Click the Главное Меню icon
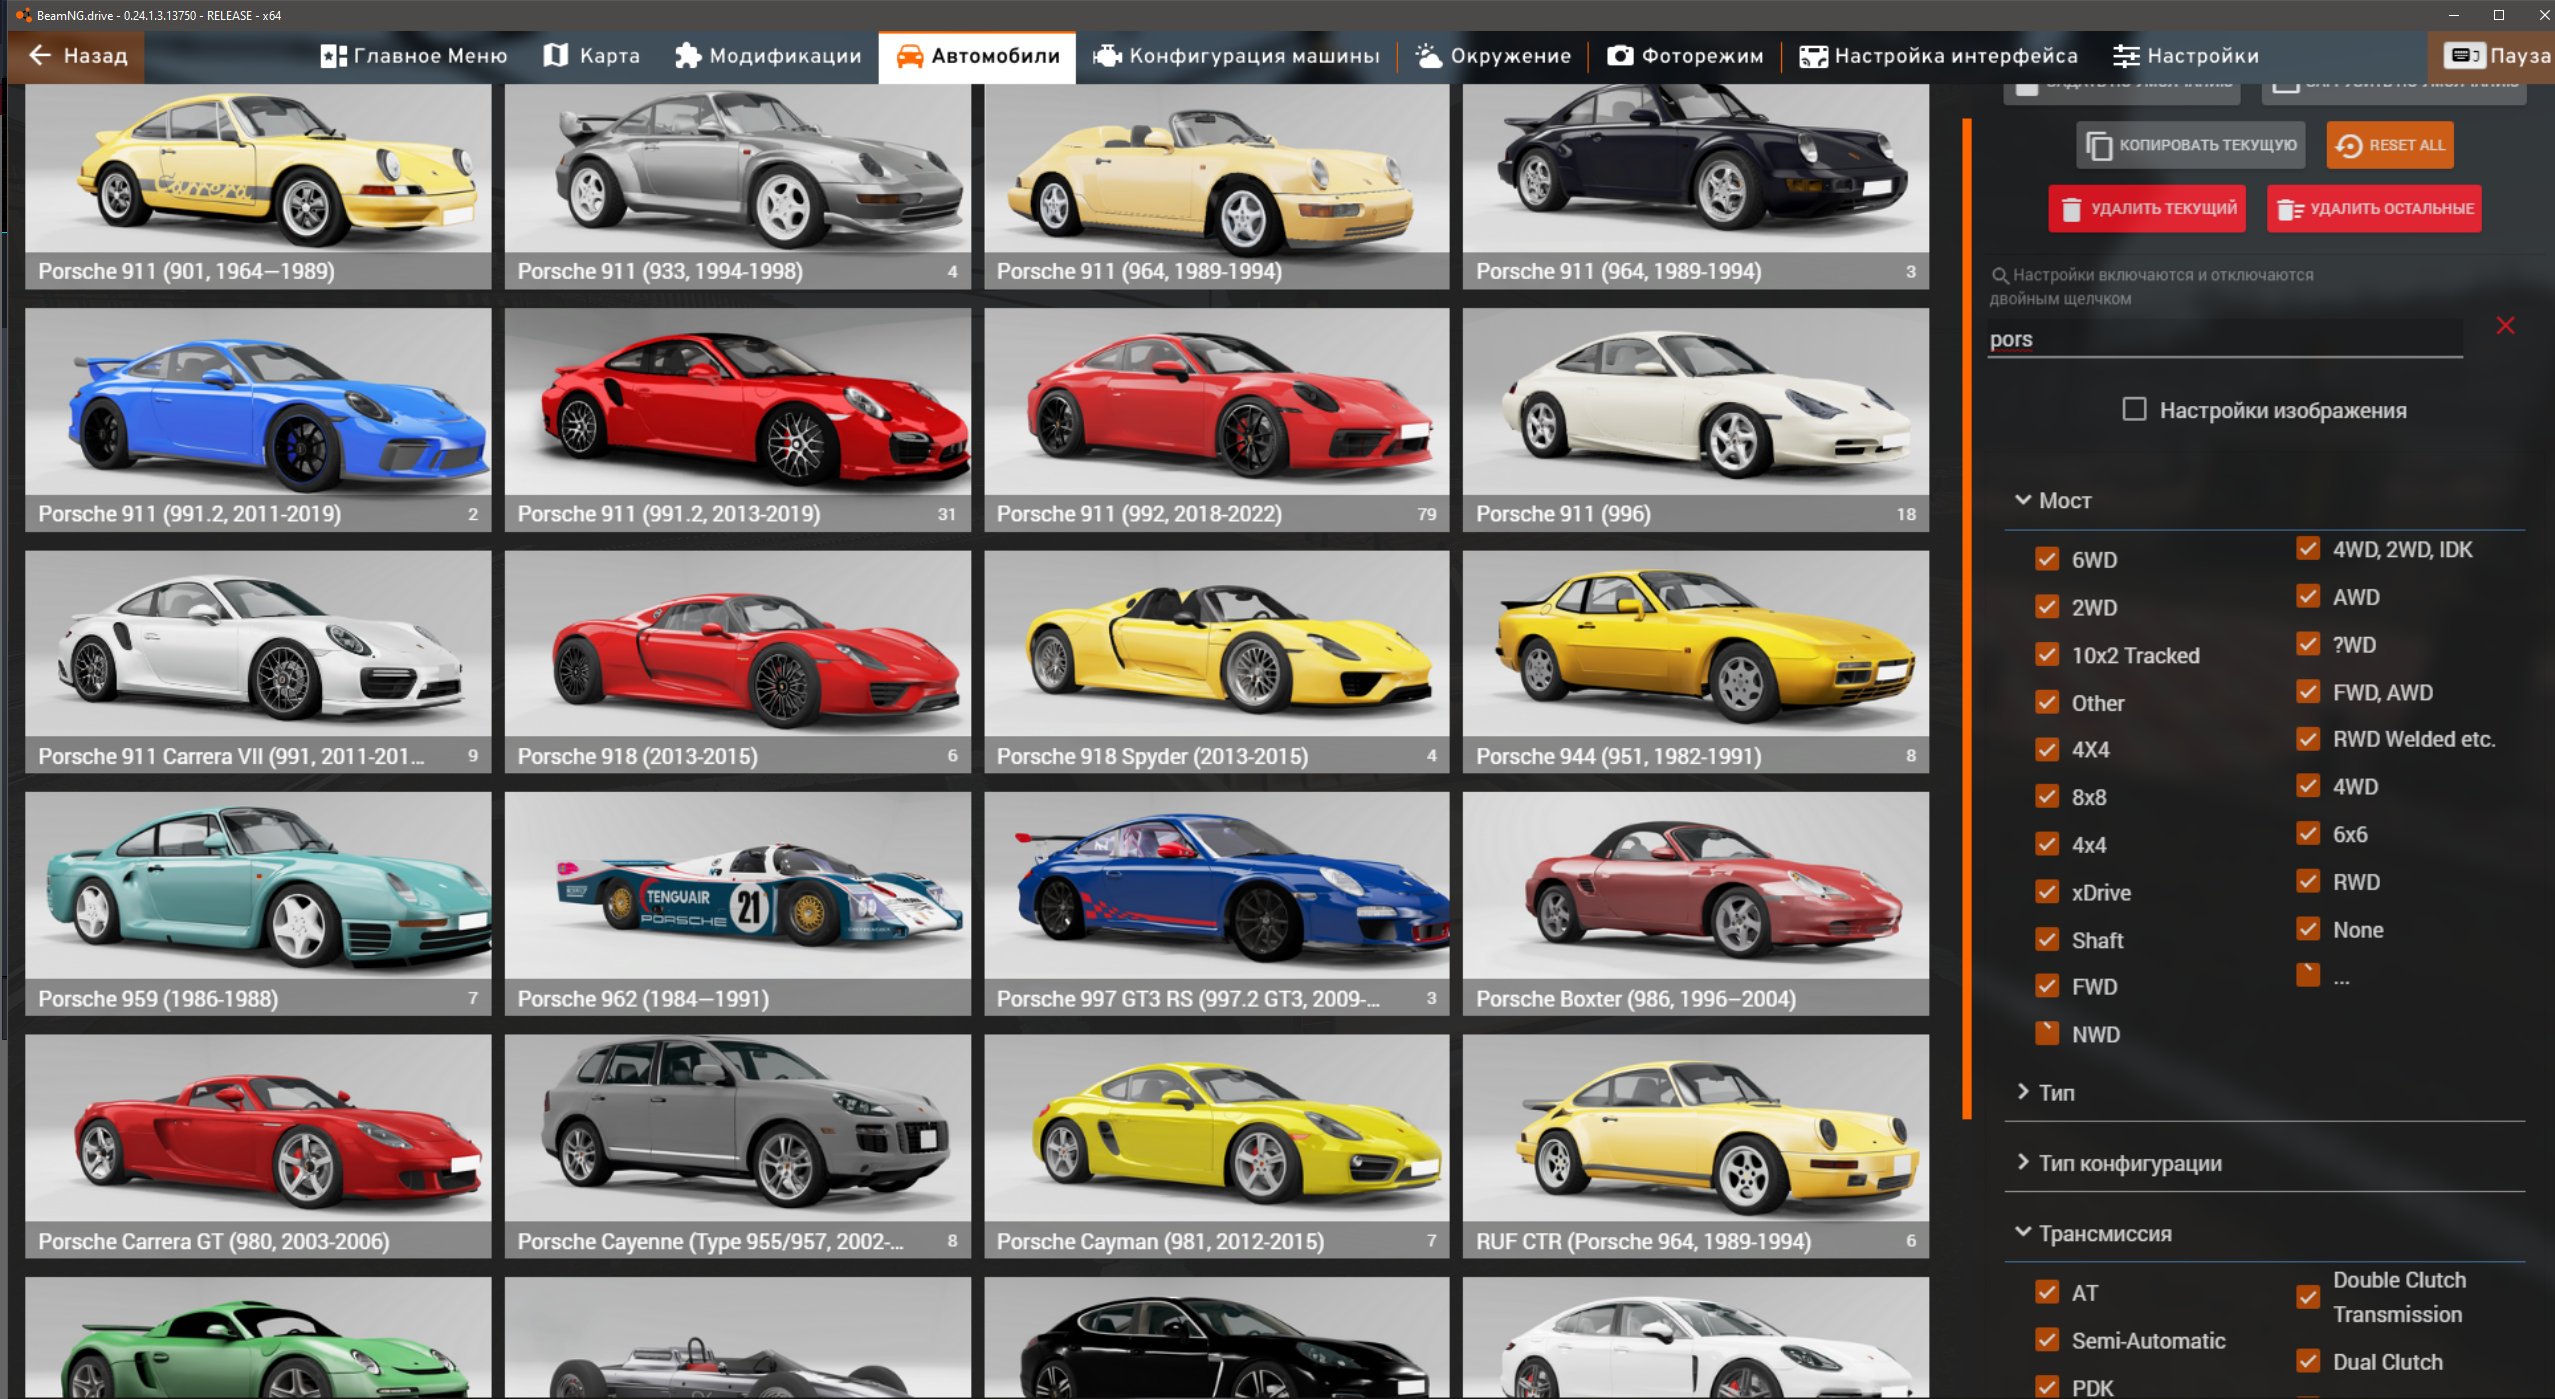The height and width of the screenshot is (1399, 2555). click(x=333, y=56)
